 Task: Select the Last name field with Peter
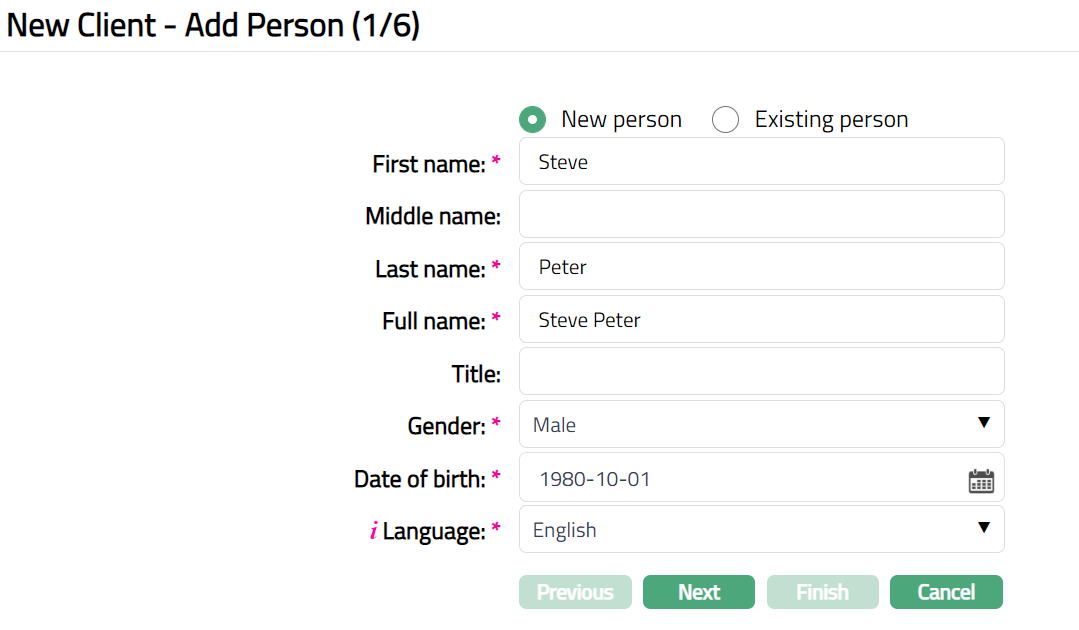(x=761, y=267)
